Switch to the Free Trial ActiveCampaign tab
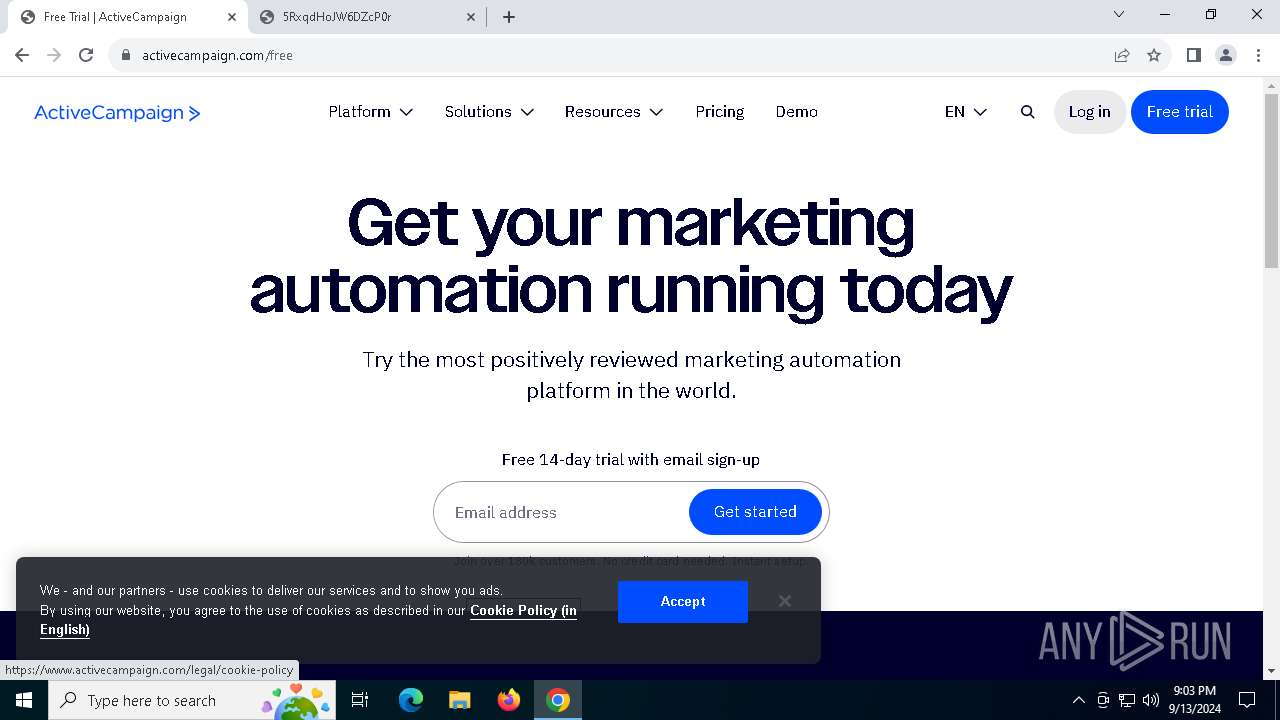This screenshot has width=1280, height=720. pos(125,17)
